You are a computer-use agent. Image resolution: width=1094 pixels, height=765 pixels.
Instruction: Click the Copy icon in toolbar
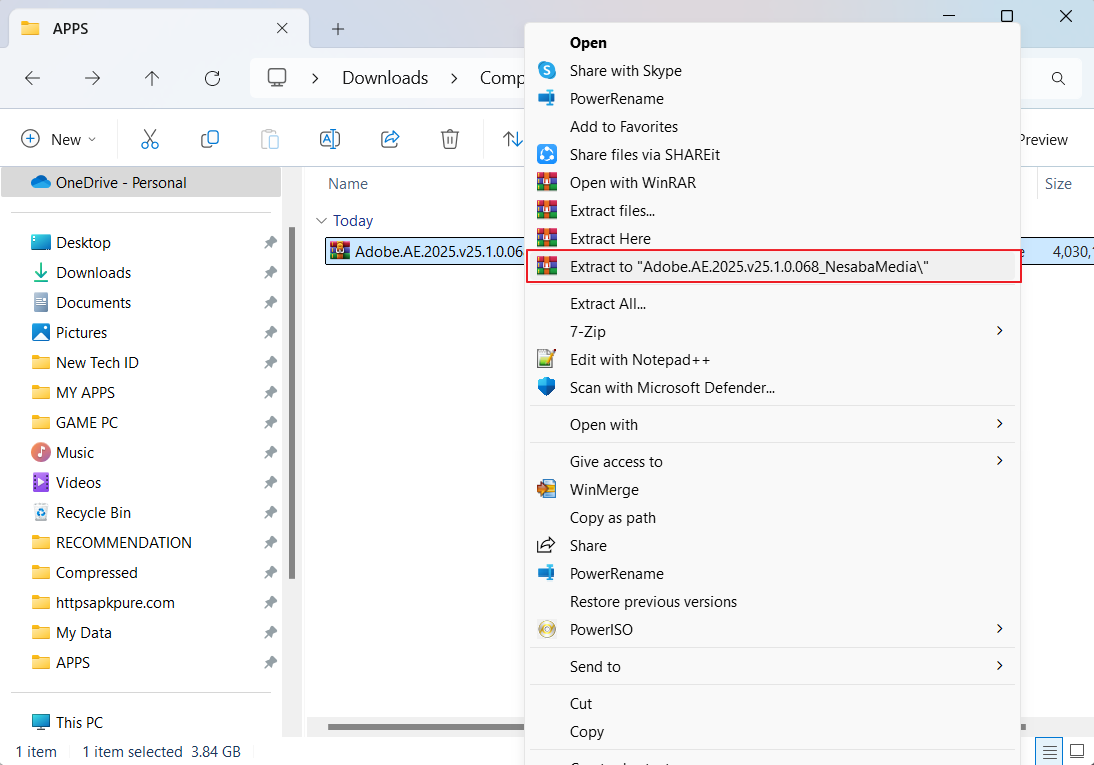[210, 139]
